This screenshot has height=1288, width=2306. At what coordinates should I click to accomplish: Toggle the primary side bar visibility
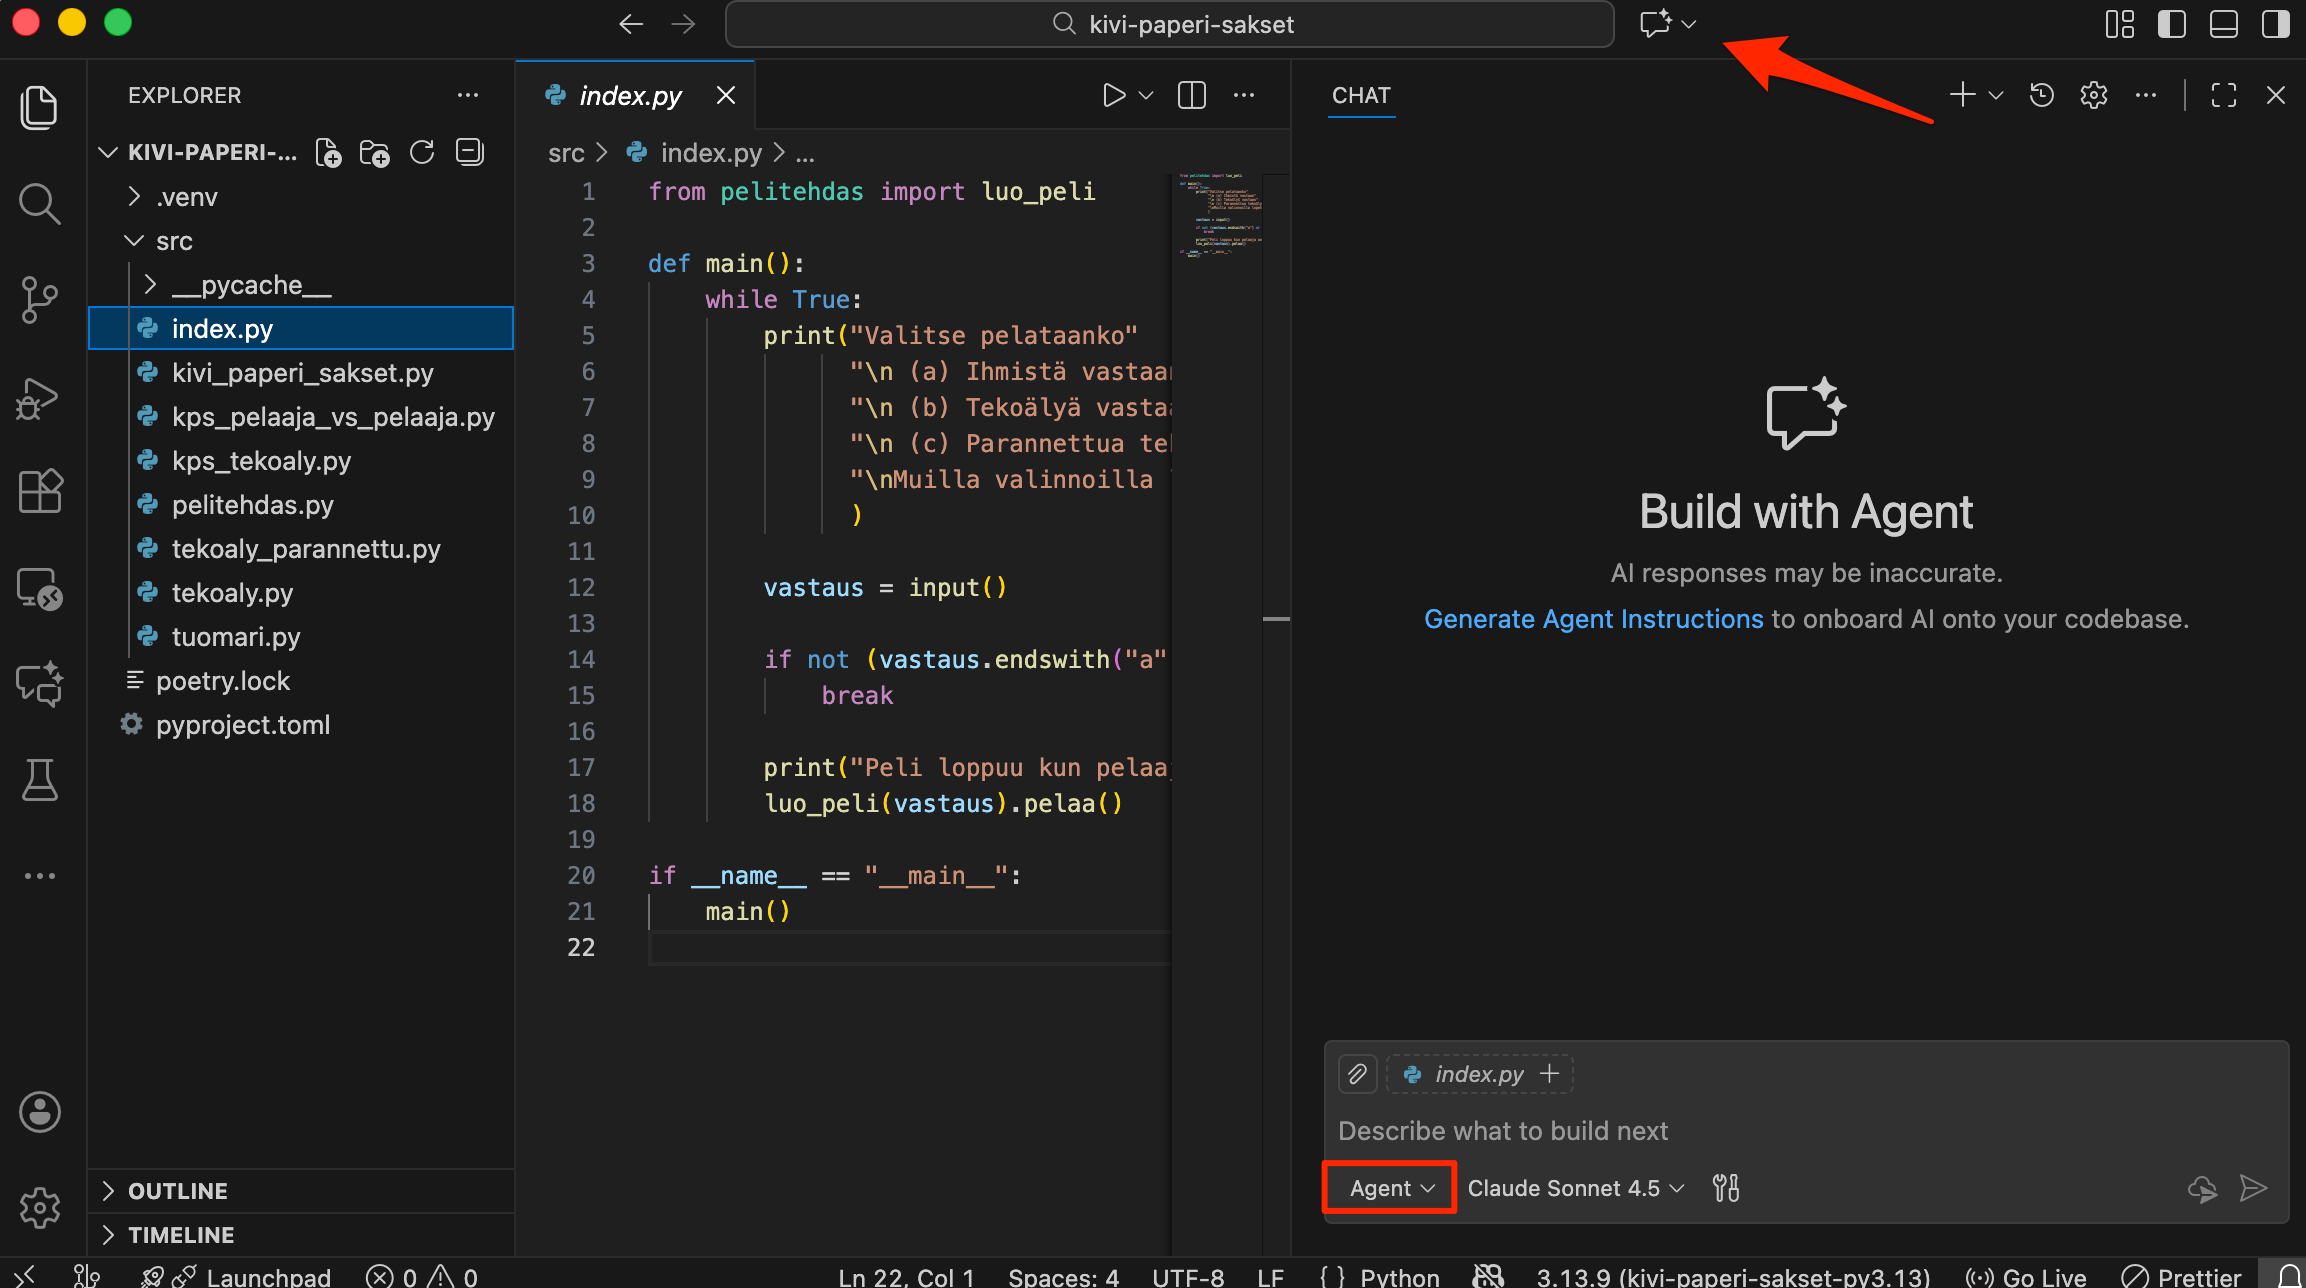pyautogui.click(x=2171, y=24)
